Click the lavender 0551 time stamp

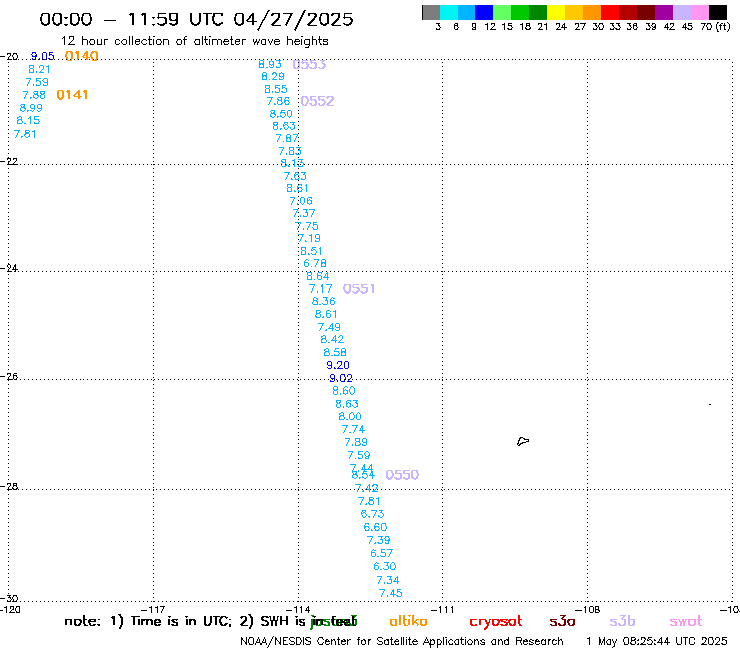tap(359, 289)
